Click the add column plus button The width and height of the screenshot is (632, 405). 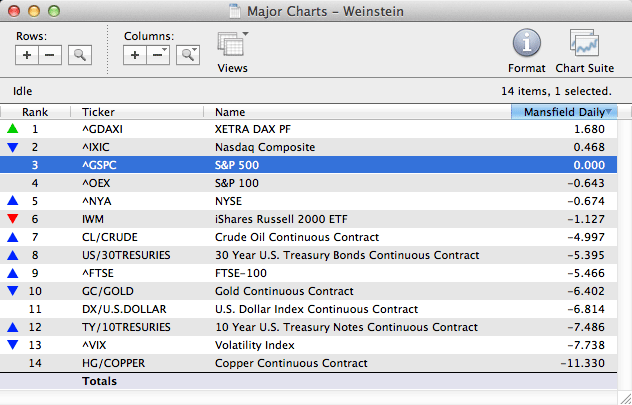point(136,55)
